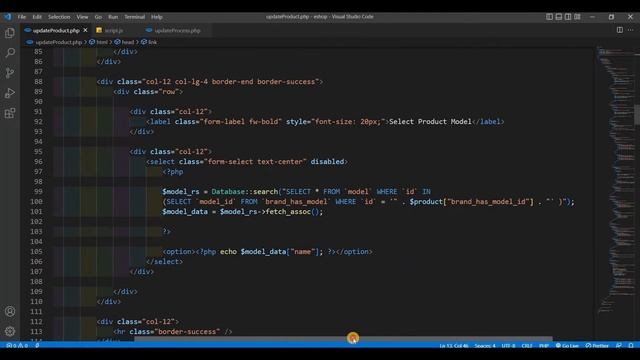This screenshot has width=640, height=360.
Task: Click errors and warnings status indicator
Action: [x=17, y=345]
